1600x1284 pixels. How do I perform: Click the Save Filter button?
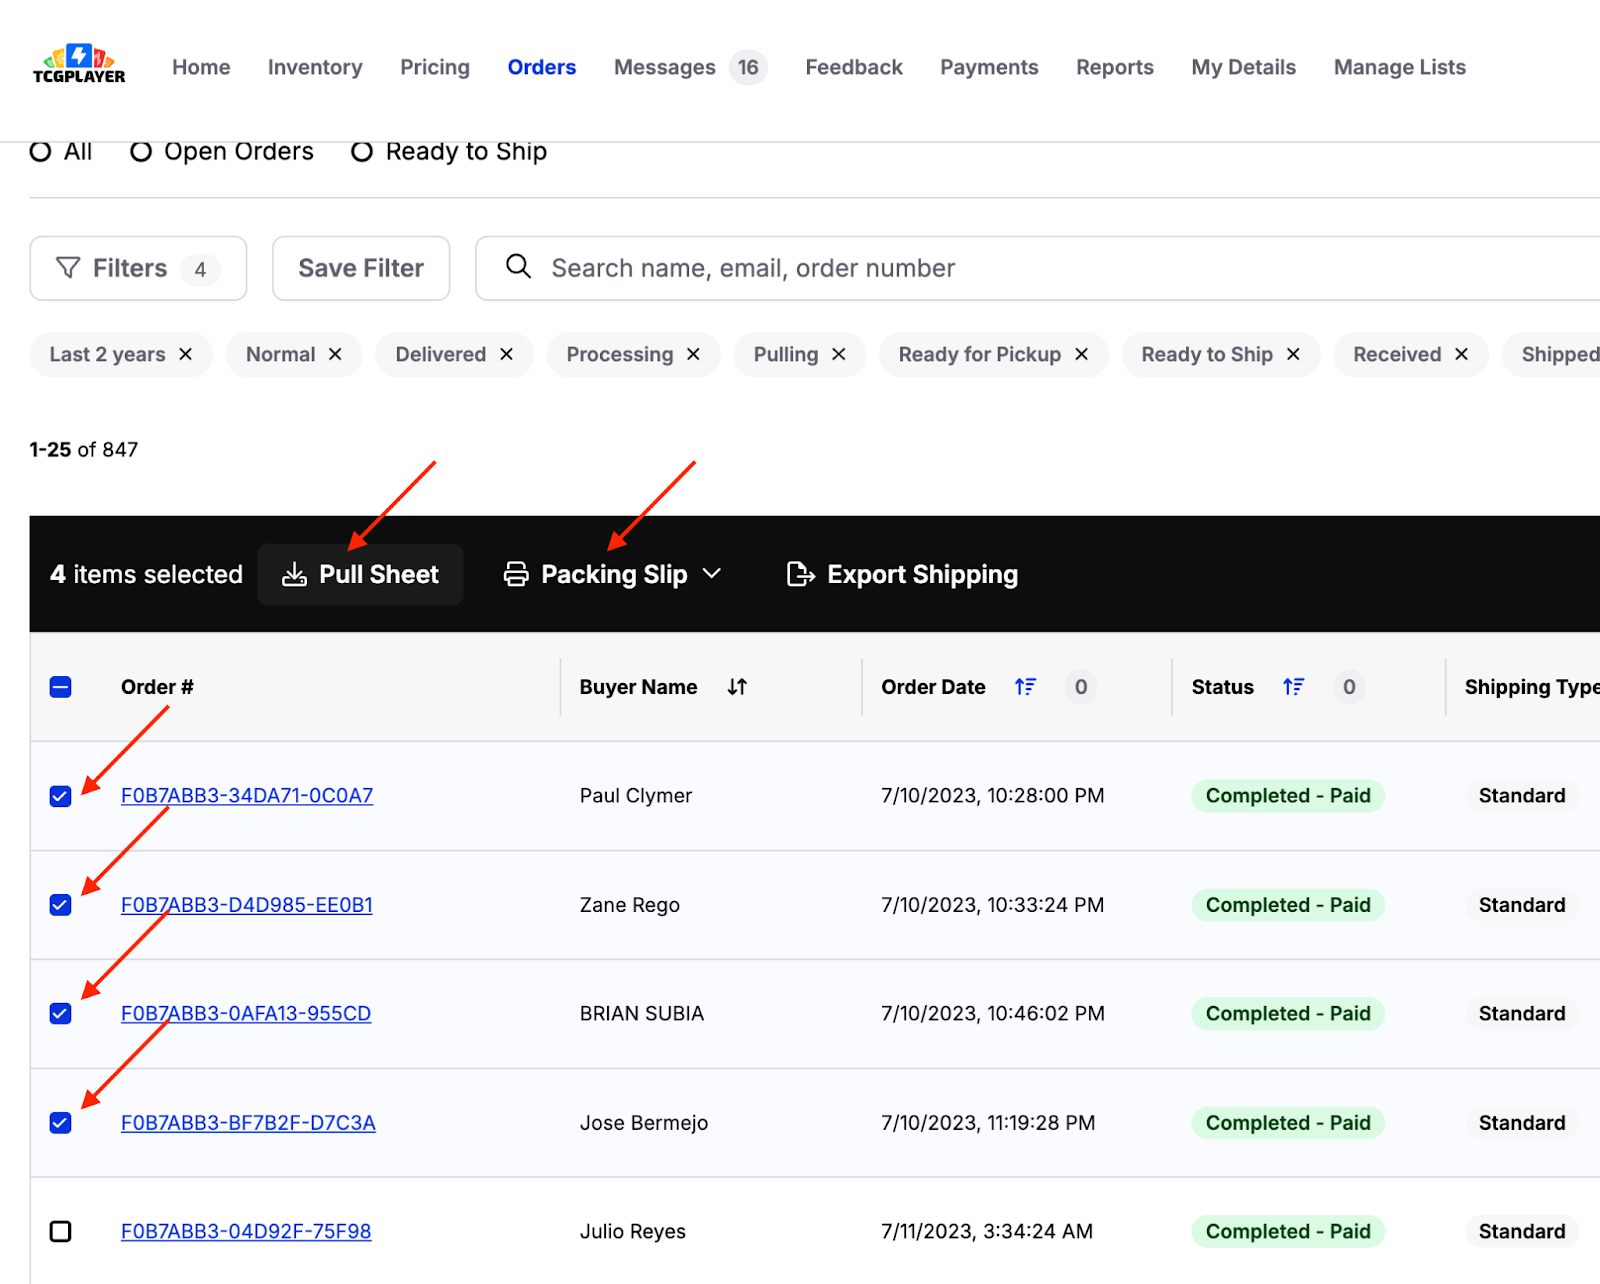pos(361,268)
